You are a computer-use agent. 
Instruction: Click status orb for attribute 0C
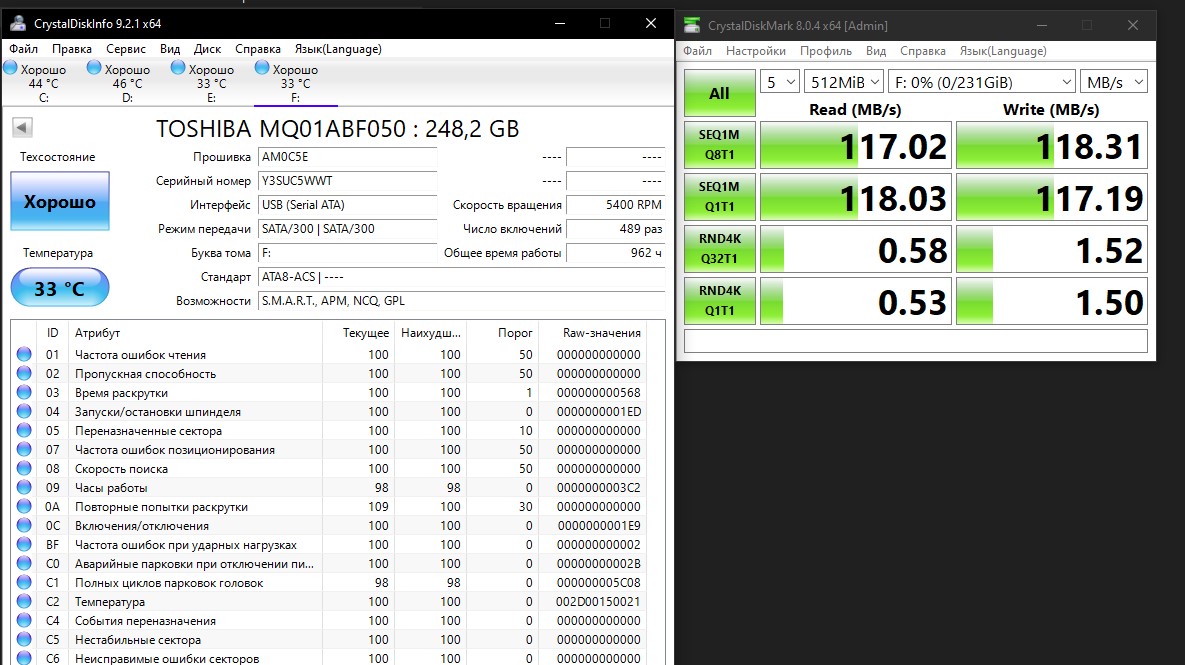[x=24, y=525]
